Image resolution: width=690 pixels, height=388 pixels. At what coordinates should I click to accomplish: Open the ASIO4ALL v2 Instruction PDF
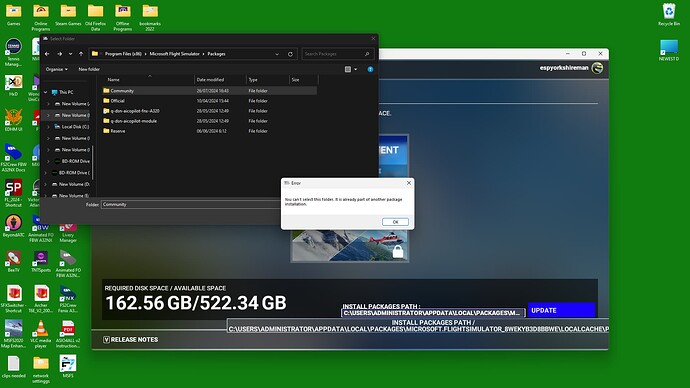point(68,334)
